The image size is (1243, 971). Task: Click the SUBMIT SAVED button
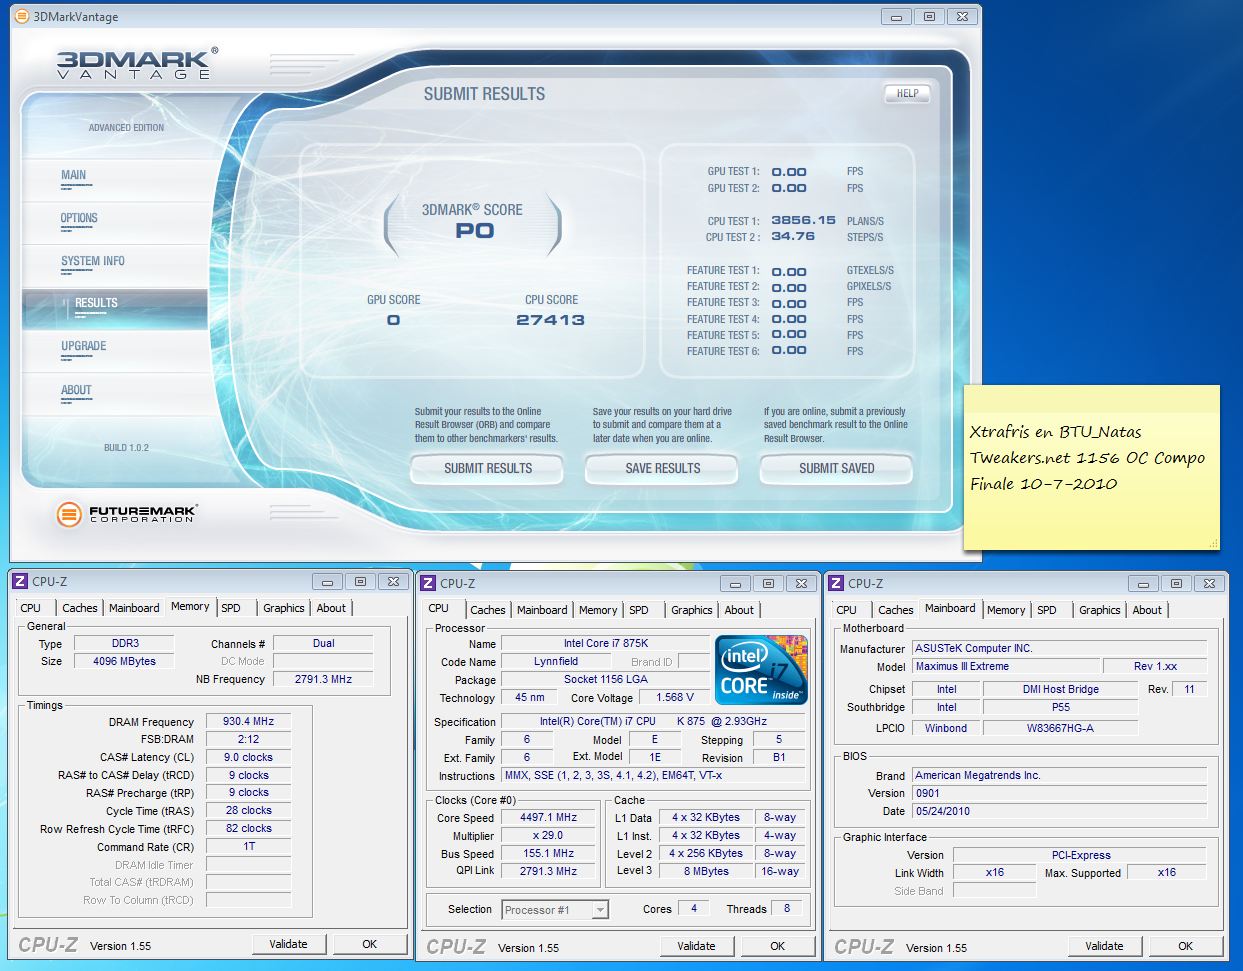click(x=836, y=468)
